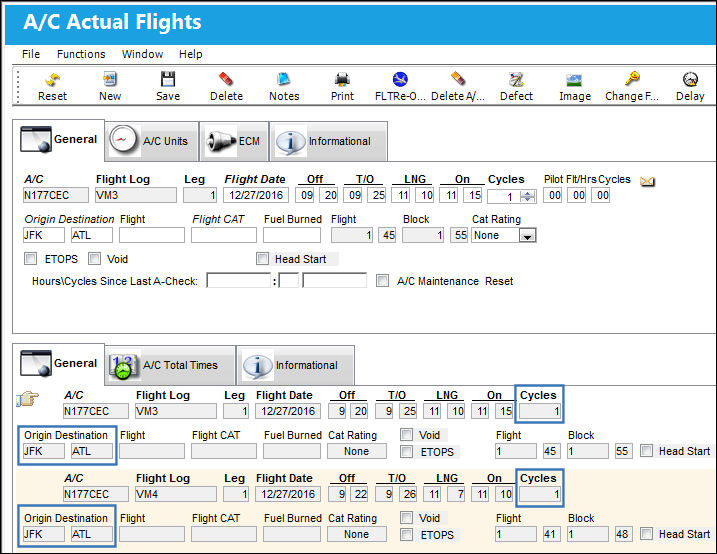Click the Reset toolbar icon
Image resolution: width=717 pixels, height=554 pixels.
coord(52,80)
